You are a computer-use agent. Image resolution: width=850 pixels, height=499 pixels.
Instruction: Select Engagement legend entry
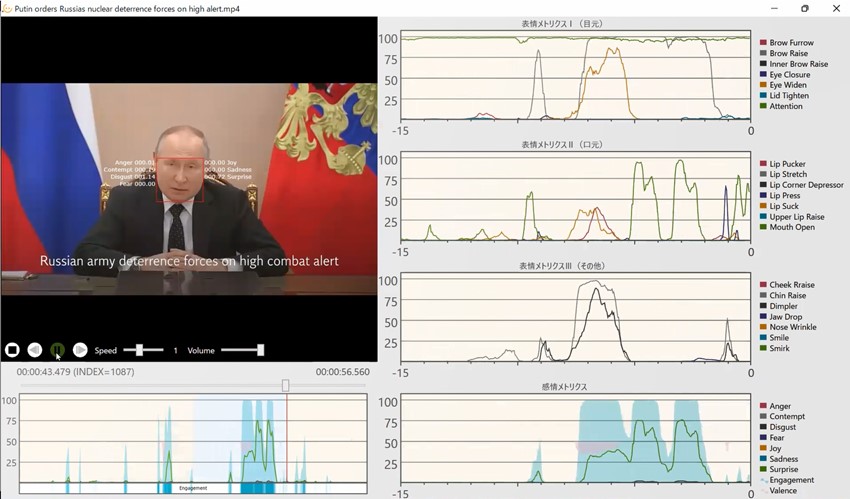(787, 480)
